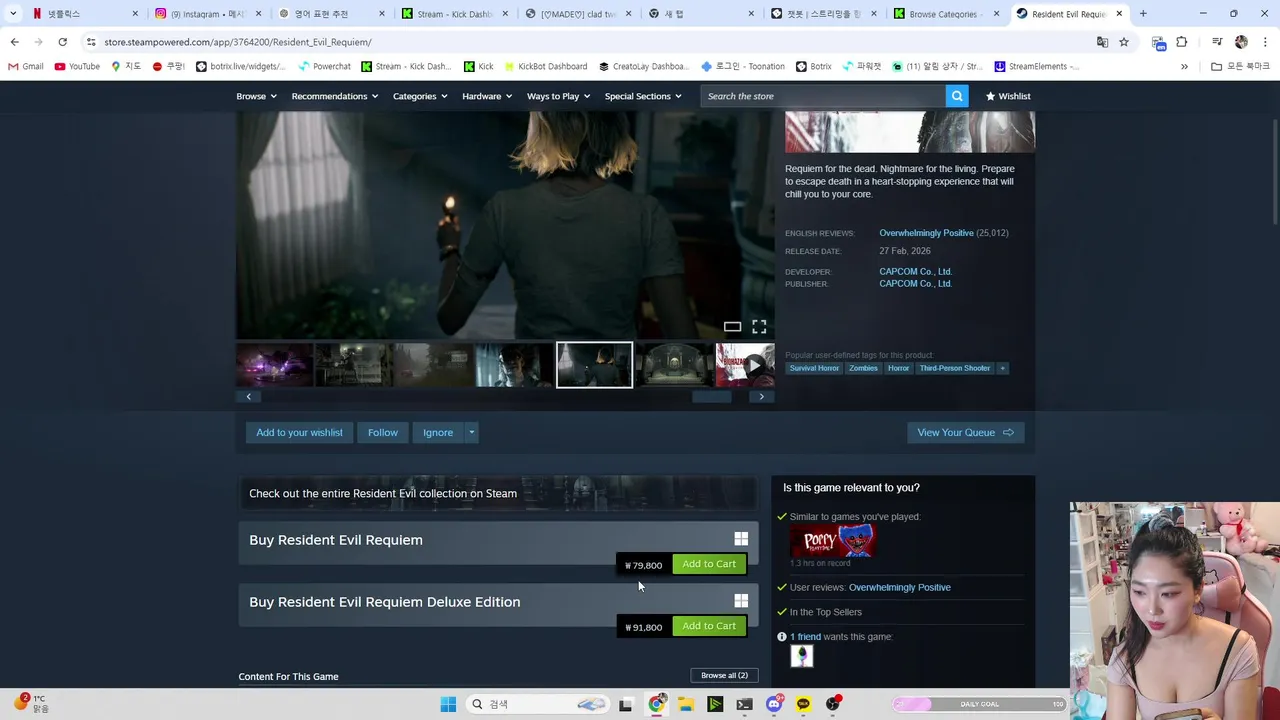The height and width of the screenshot is (720, 1280).
Task: Click the Survival Horror tag
Action: 814,368
